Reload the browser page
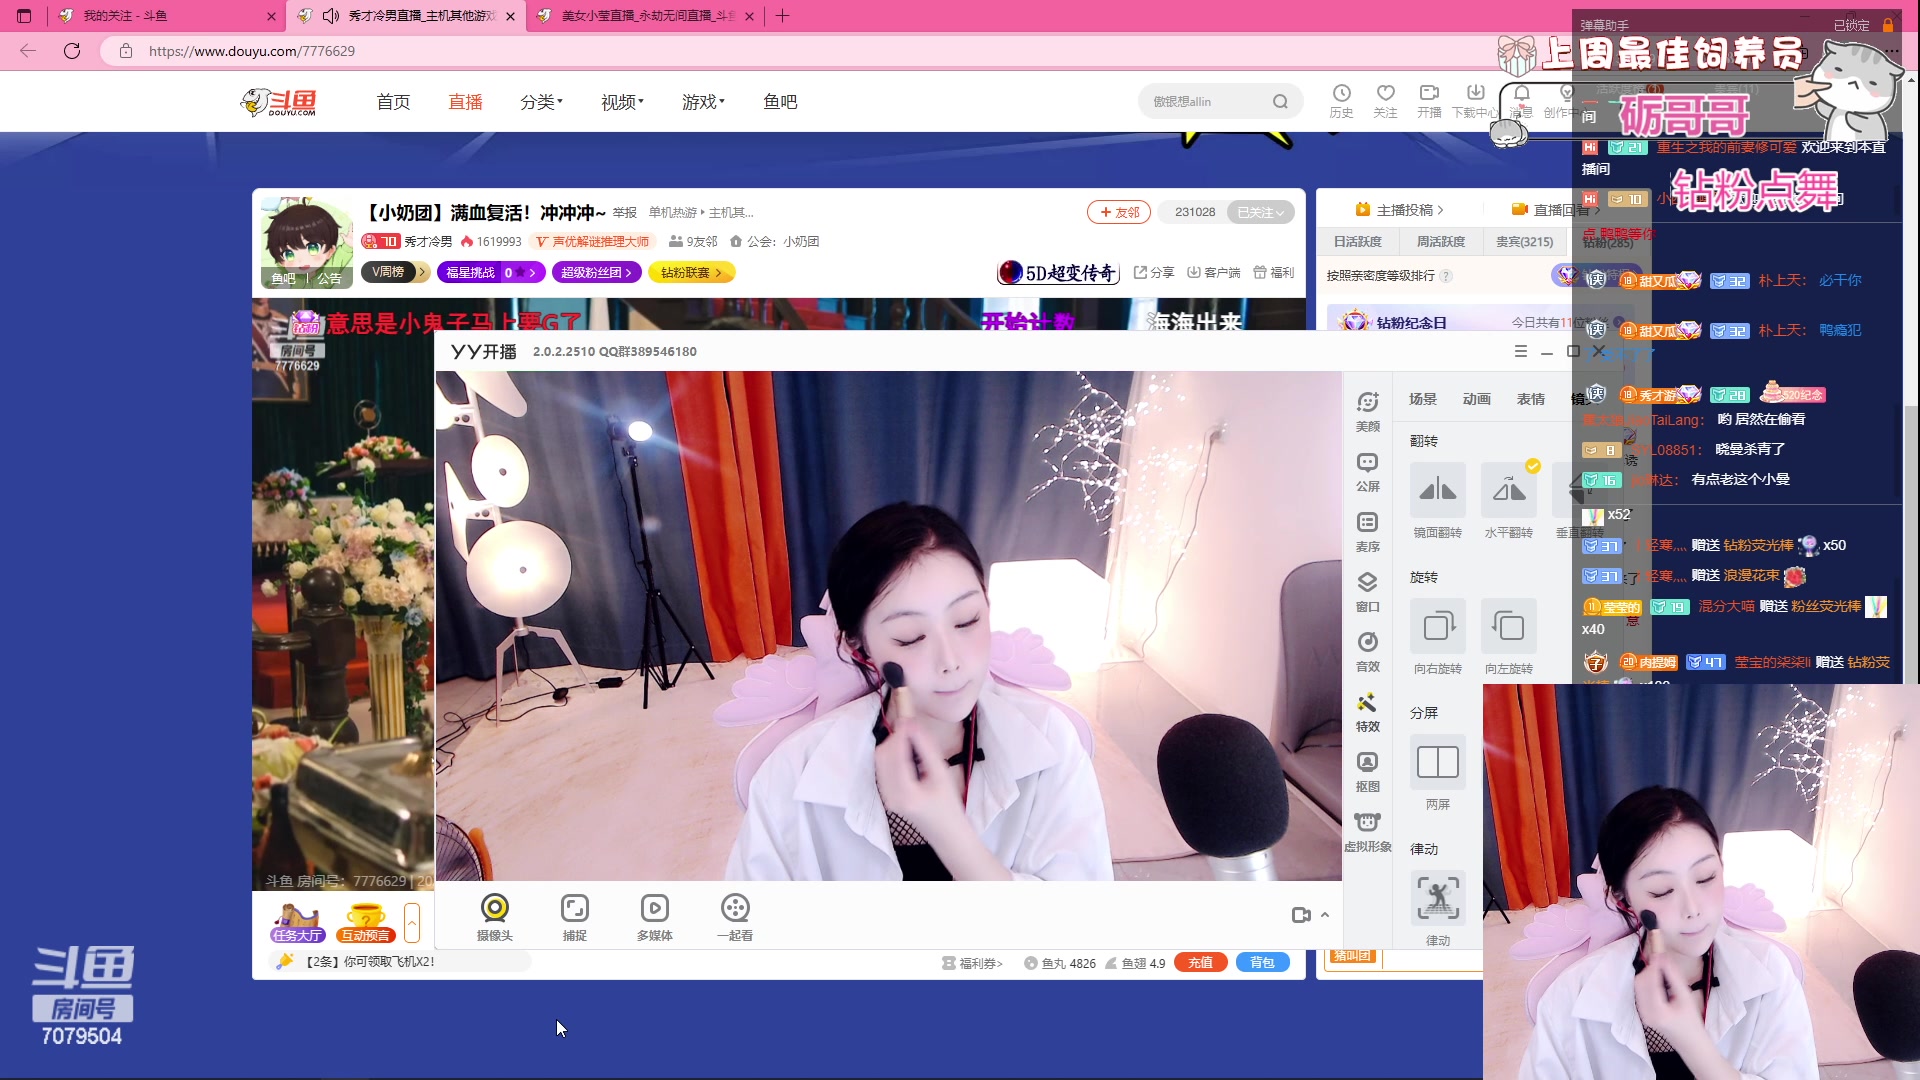Viewport: 1920px width, 1080px height. [72, 51]
